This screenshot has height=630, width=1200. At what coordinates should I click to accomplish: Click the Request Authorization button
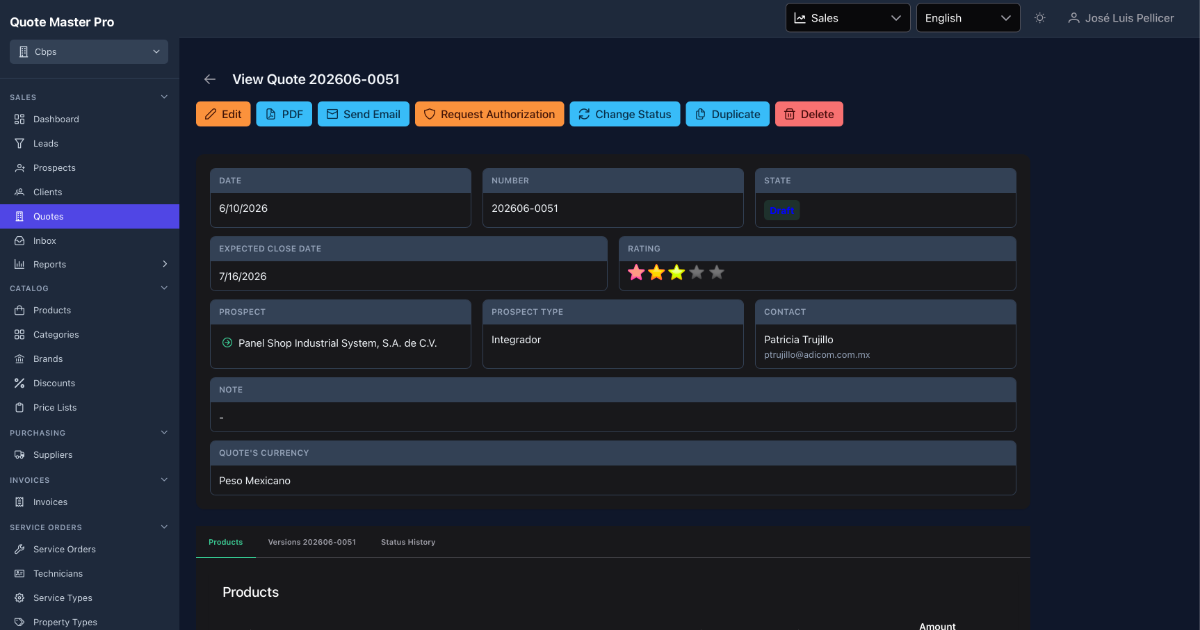point(489,114)
